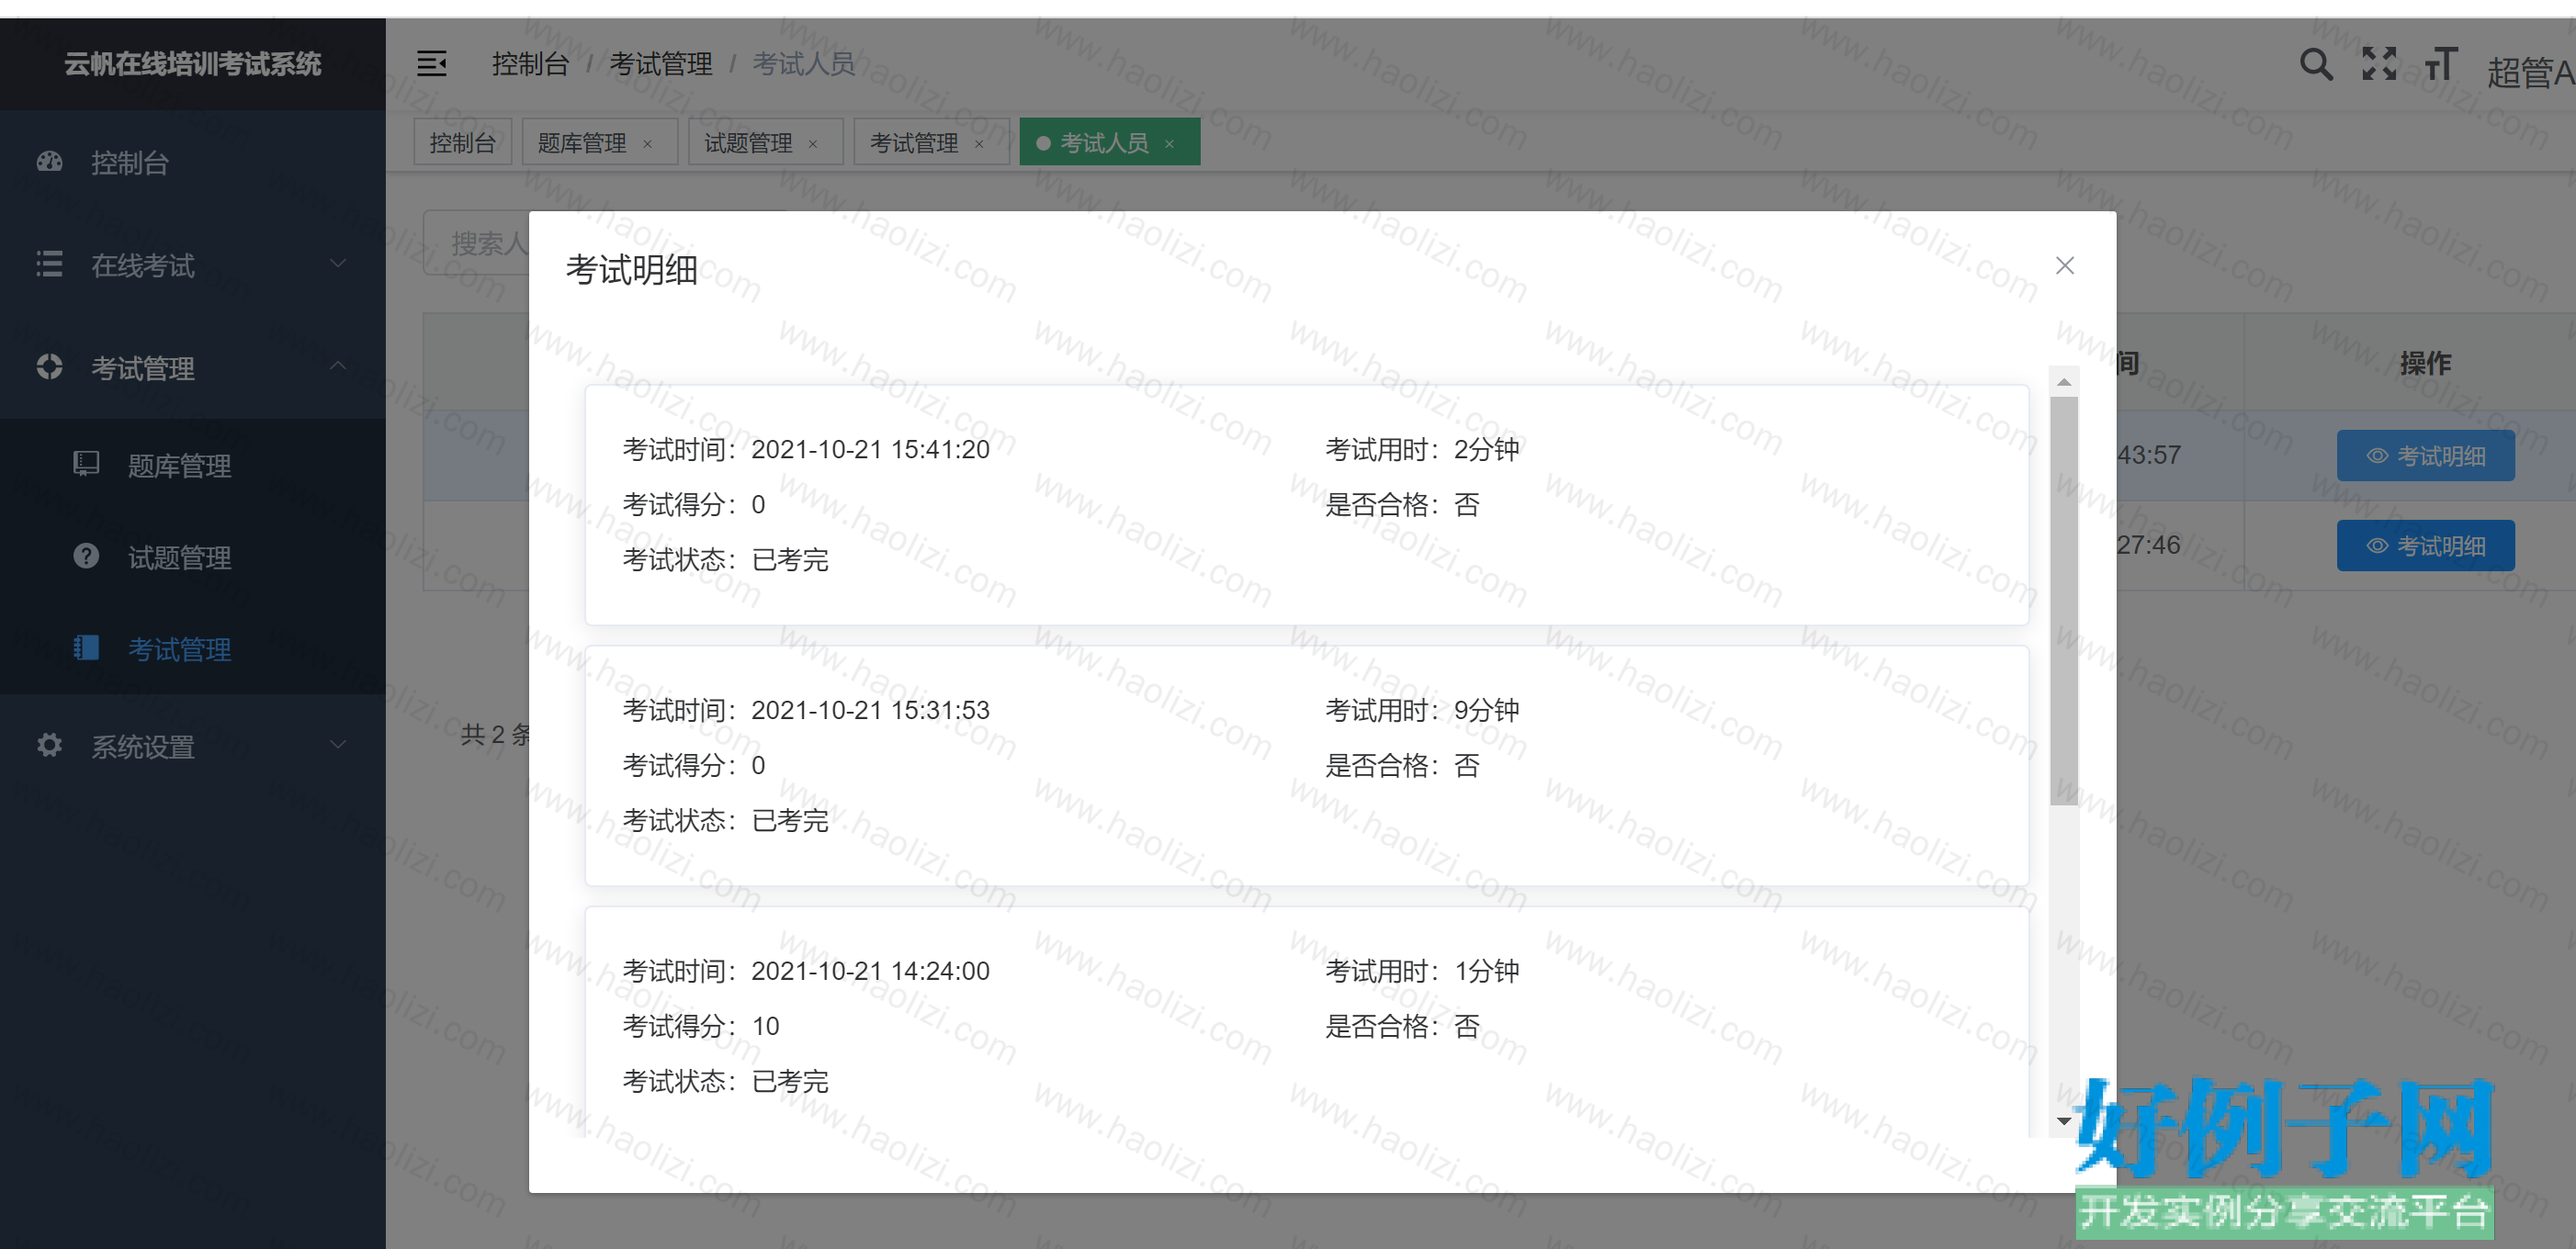Click the circle icon beside sidebar 考试管理
The image size is (2576, 1249).
(49, 367)
